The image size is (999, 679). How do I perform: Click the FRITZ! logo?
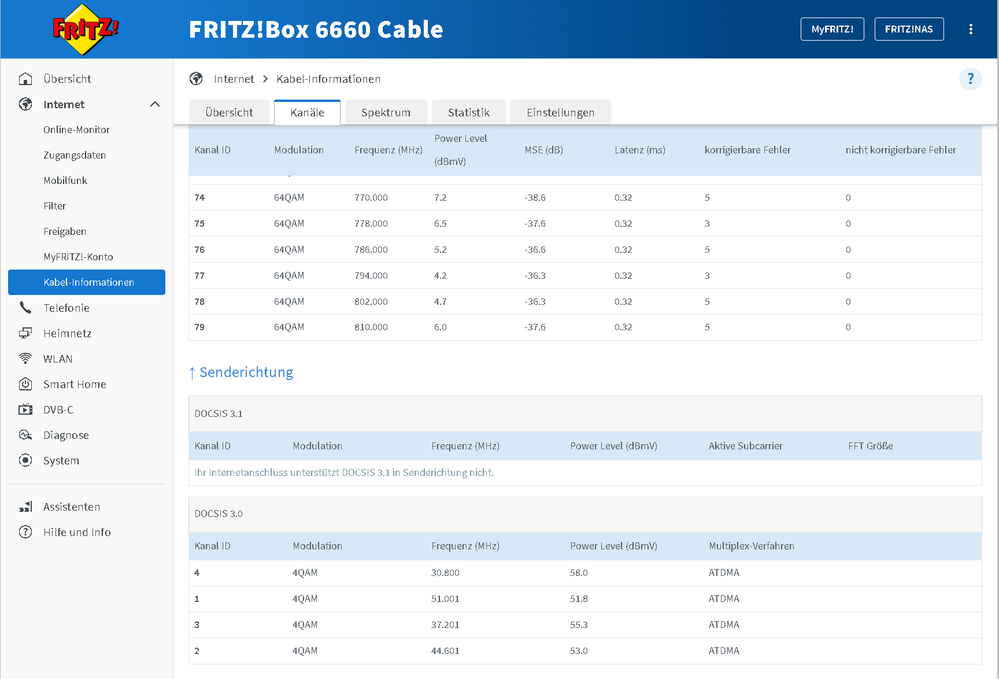tap(85, 29)
